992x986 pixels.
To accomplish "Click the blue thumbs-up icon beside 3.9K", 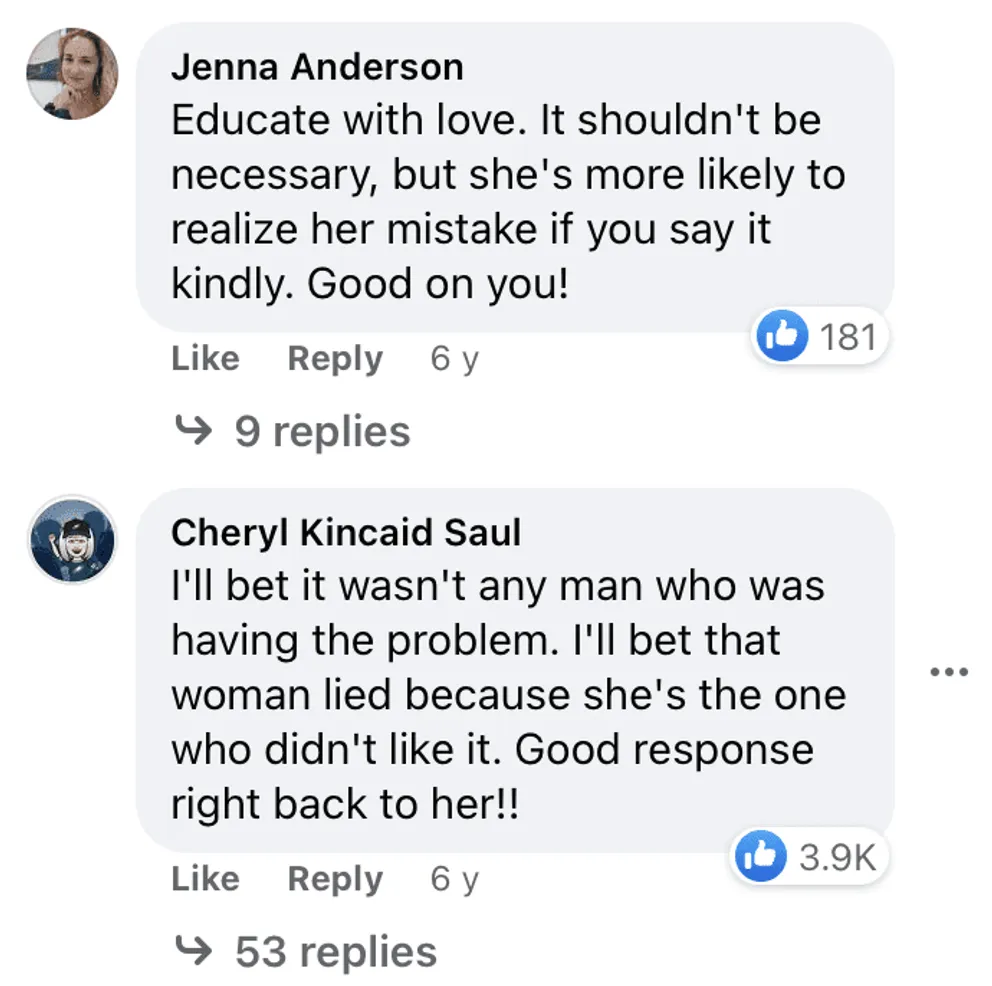I will coord(761,856).
